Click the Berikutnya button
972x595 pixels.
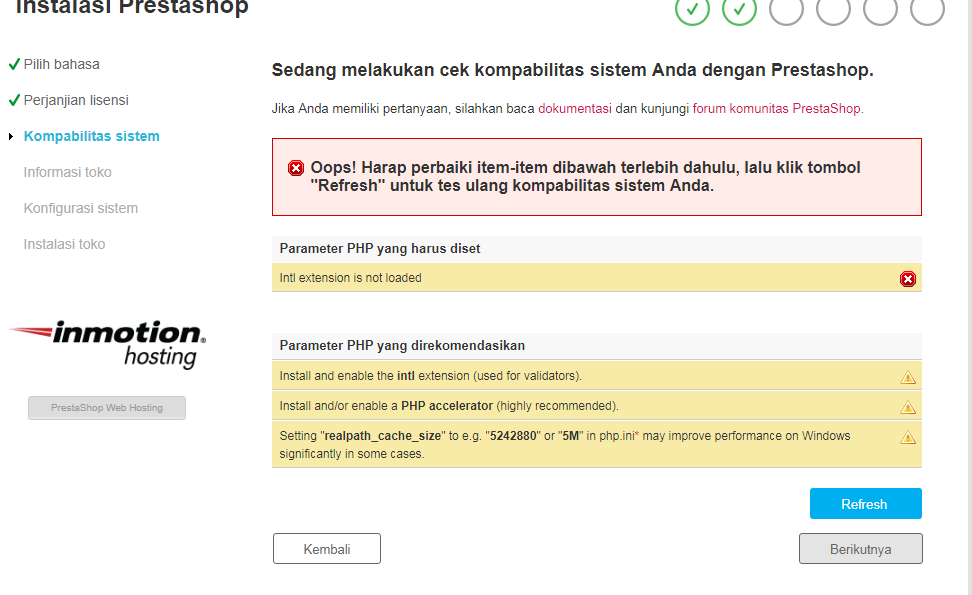[860, 549]
